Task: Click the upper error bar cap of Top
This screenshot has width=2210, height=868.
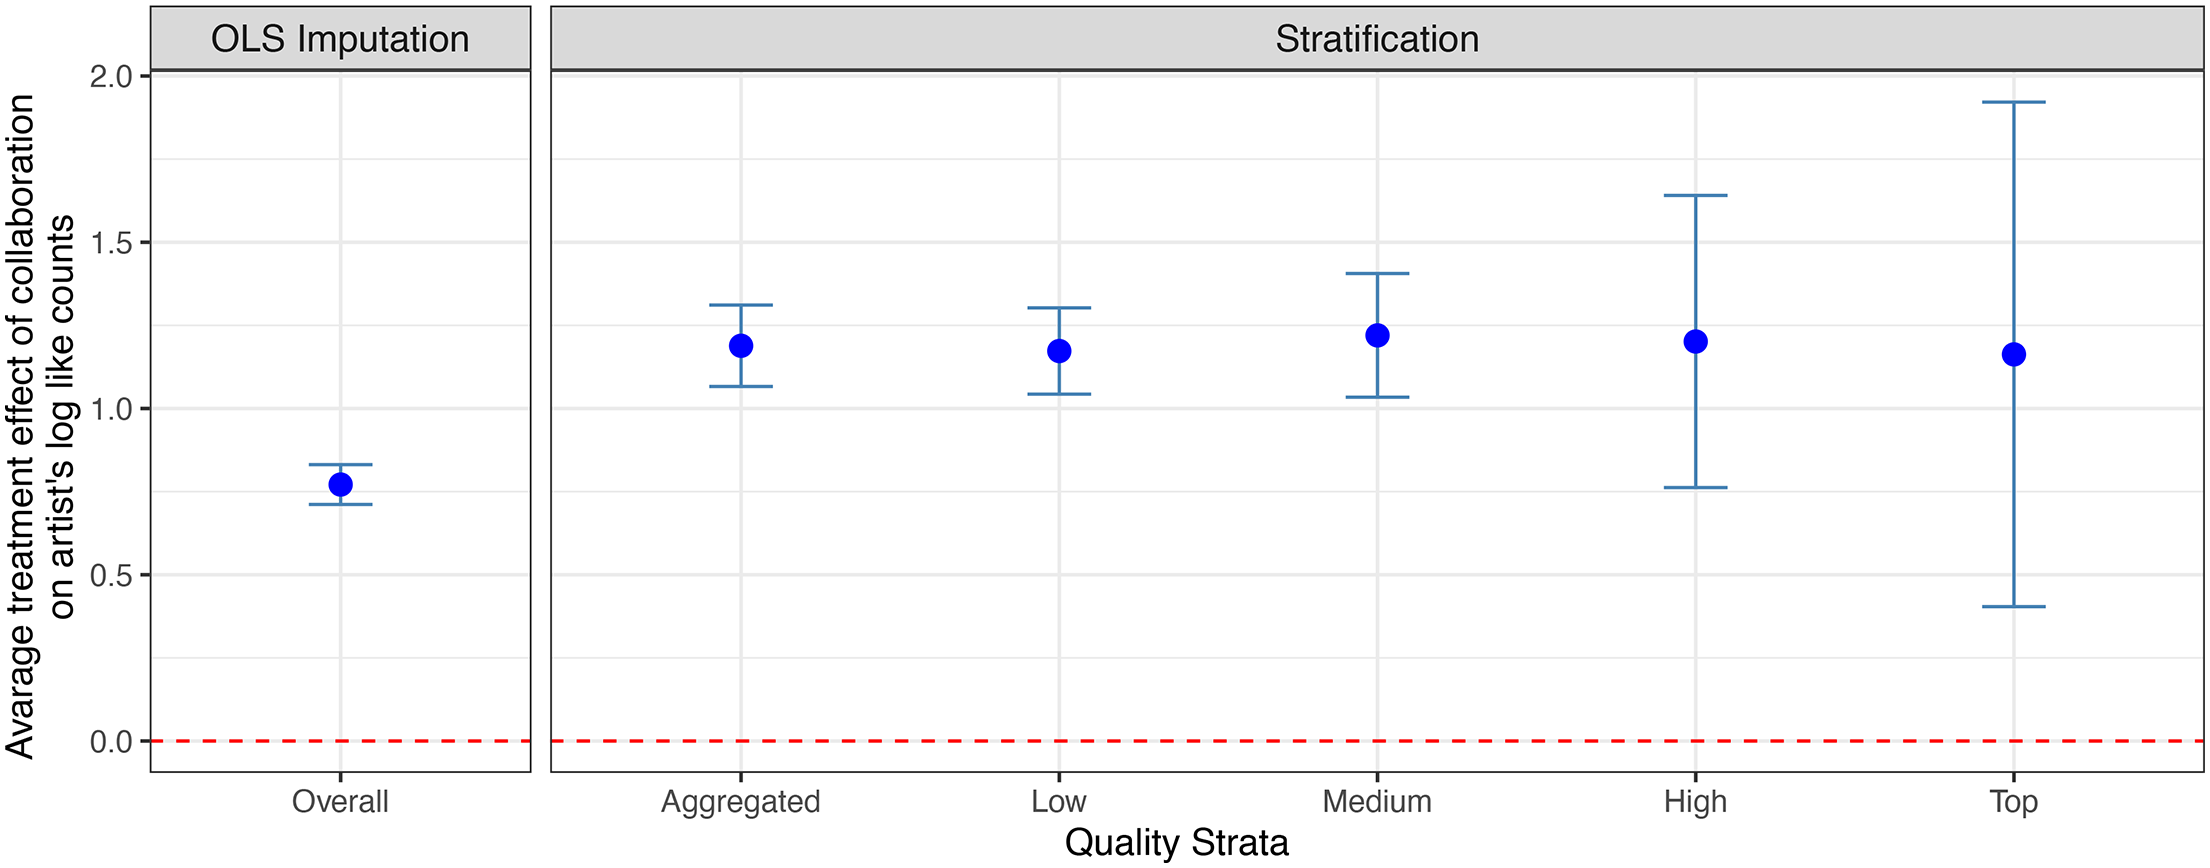Action: 2014,102
